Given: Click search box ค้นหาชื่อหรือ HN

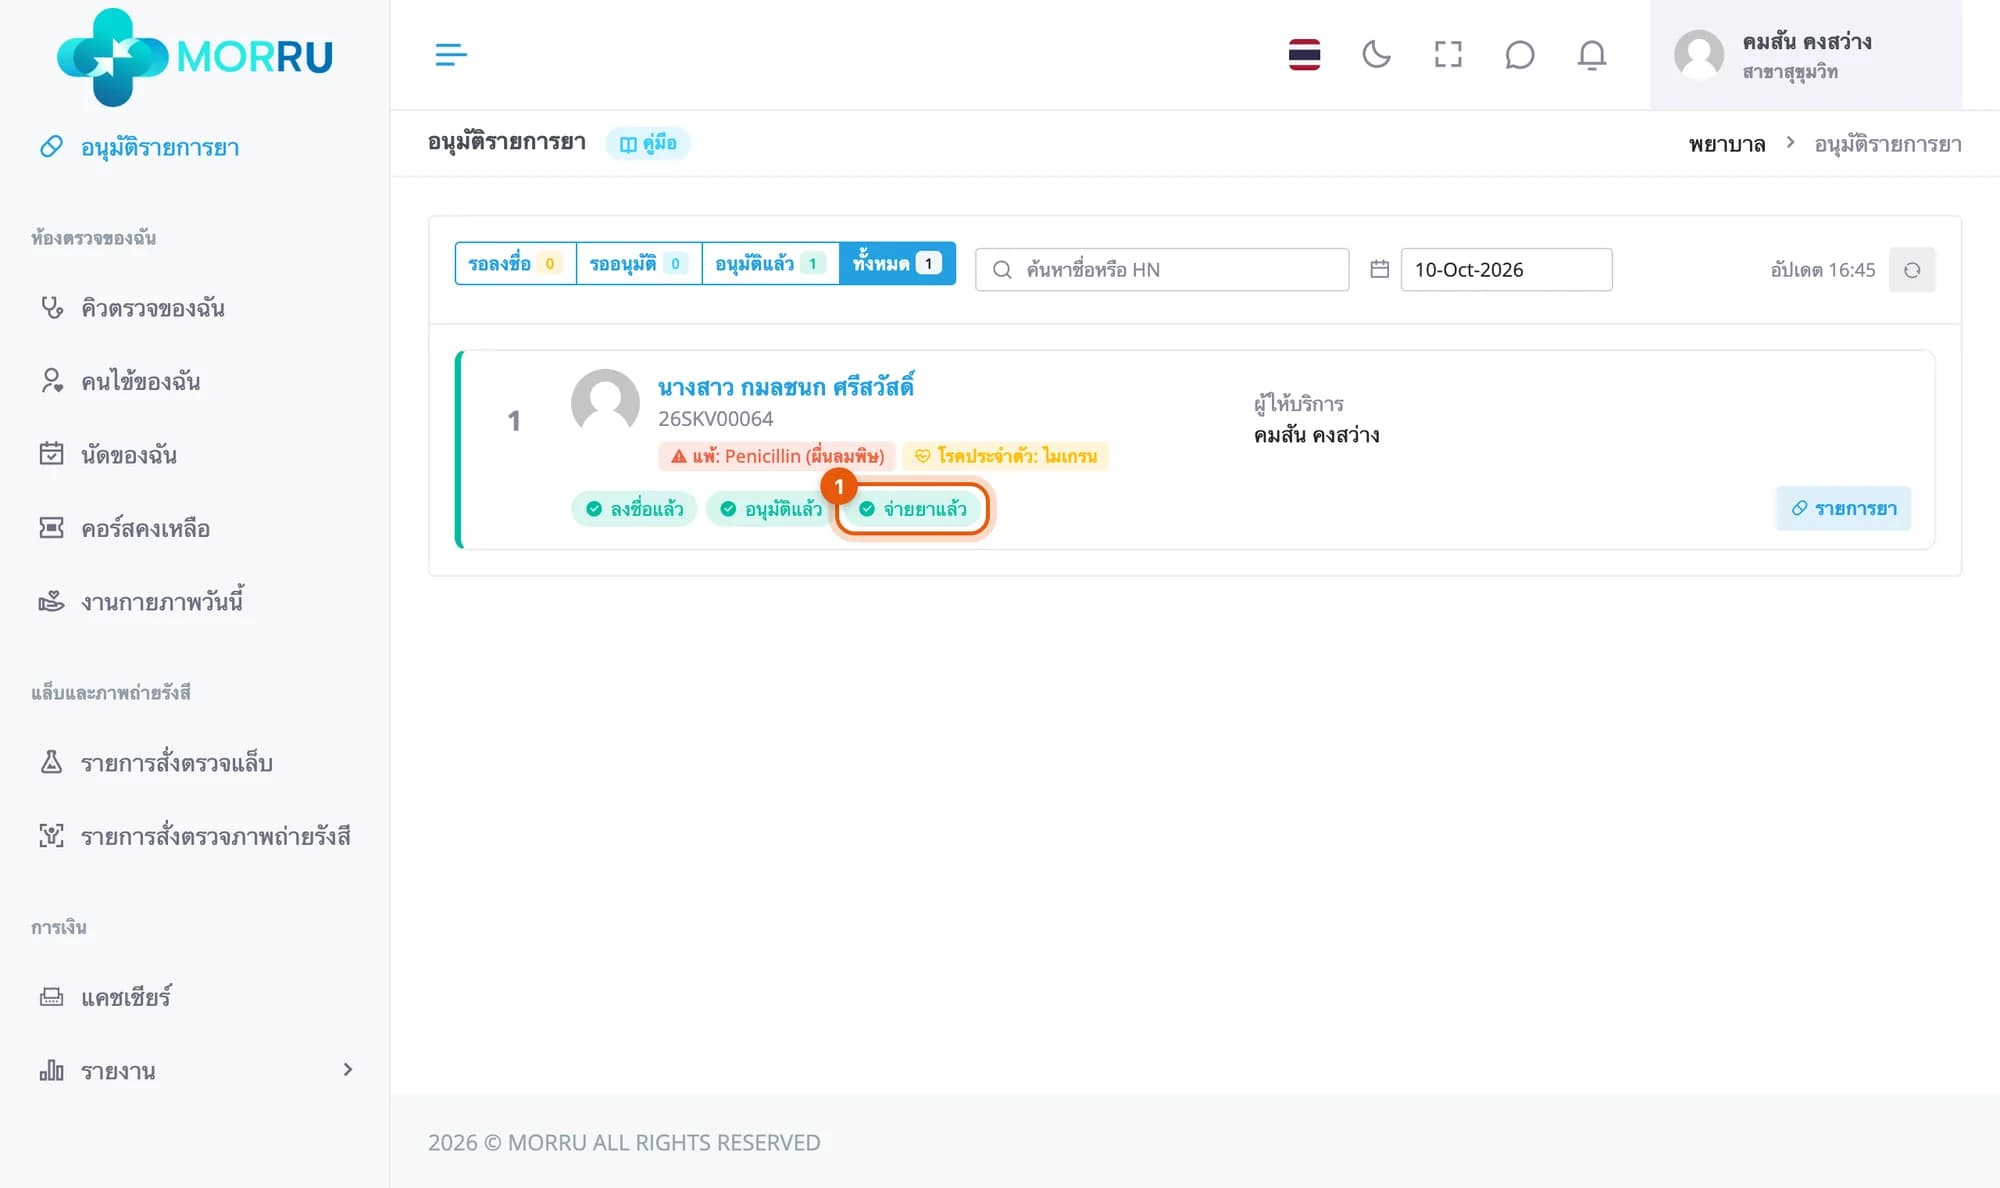Looking at the screenshot, I should [1162, 270].
